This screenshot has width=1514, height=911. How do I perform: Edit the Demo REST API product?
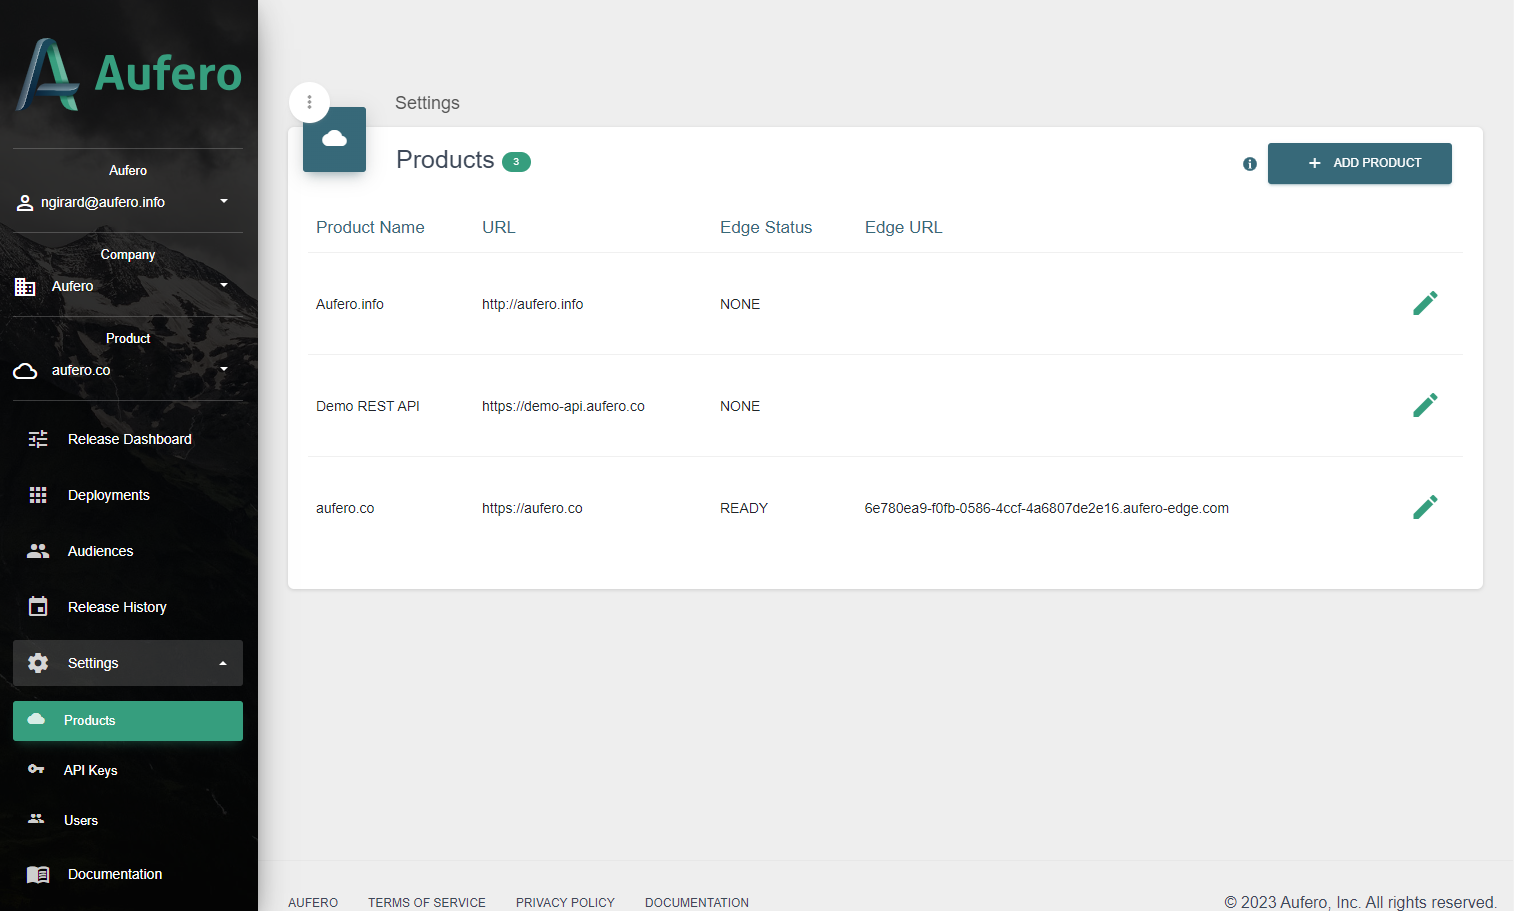(1425, 405)
